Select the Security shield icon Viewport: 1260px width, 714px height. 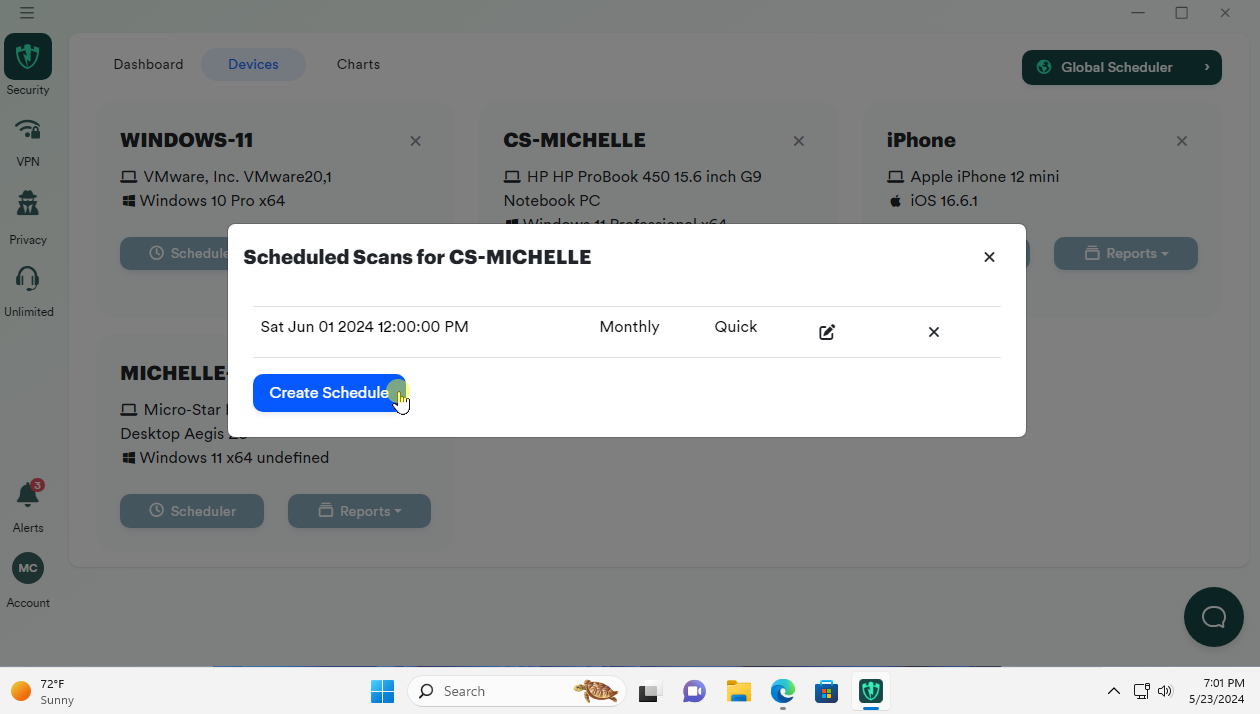[28, 57]
